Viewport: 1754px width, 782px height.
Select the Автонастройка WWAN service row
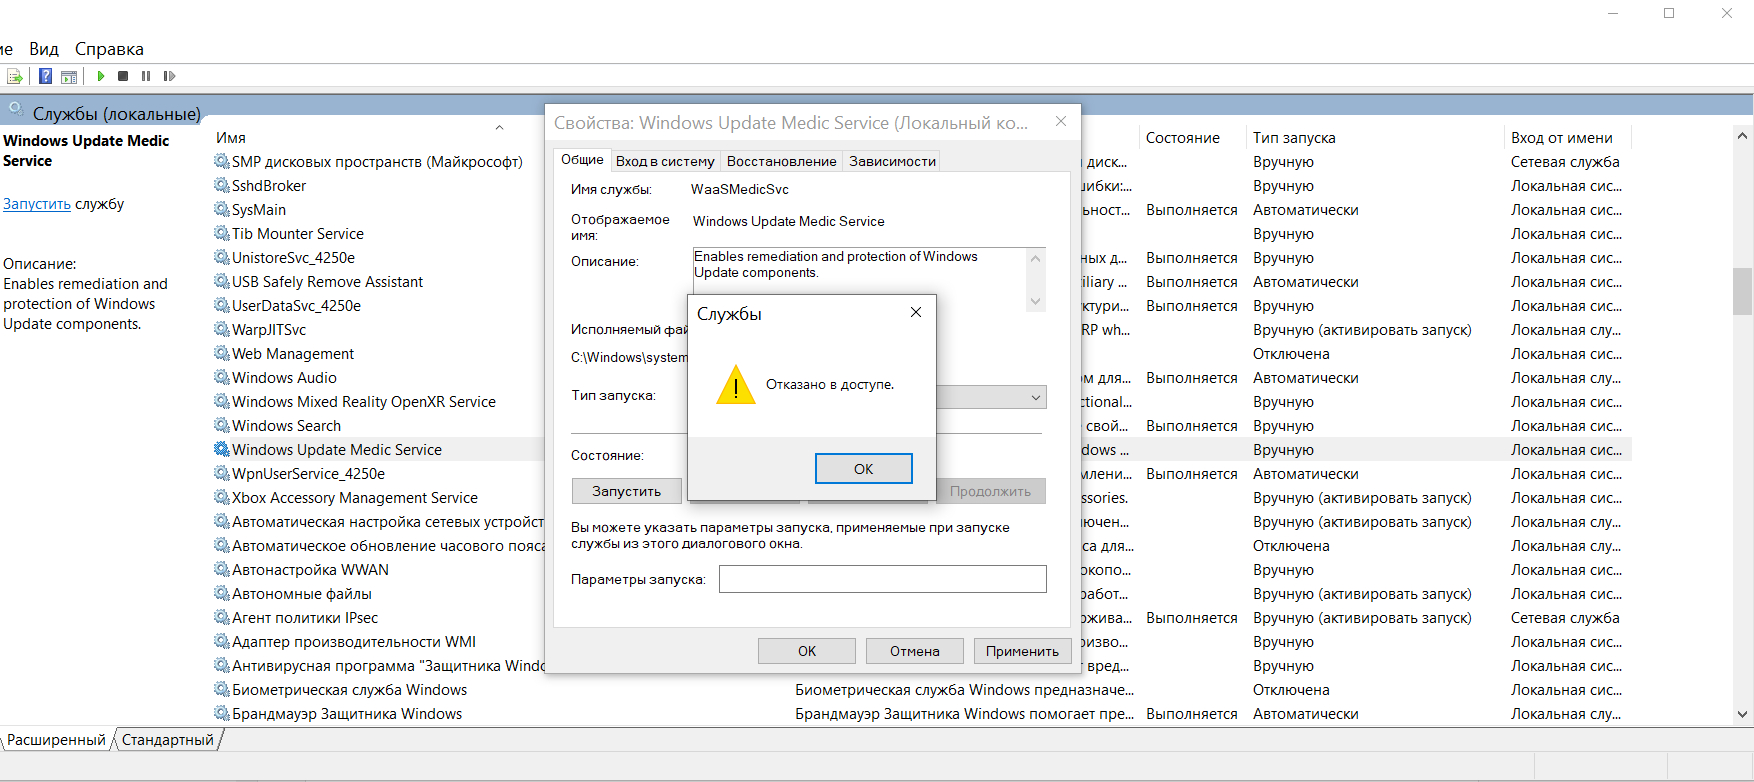click(x=310, y=569)
